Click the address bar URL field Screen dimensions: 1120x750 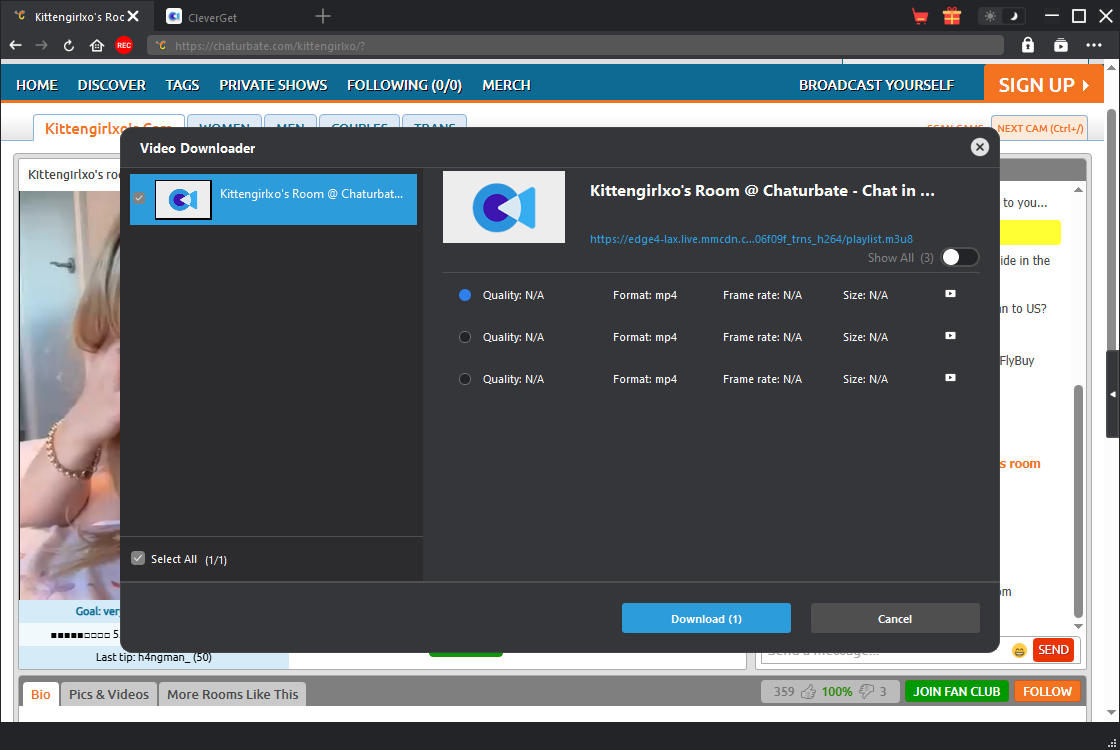click(x=575, y=46)
